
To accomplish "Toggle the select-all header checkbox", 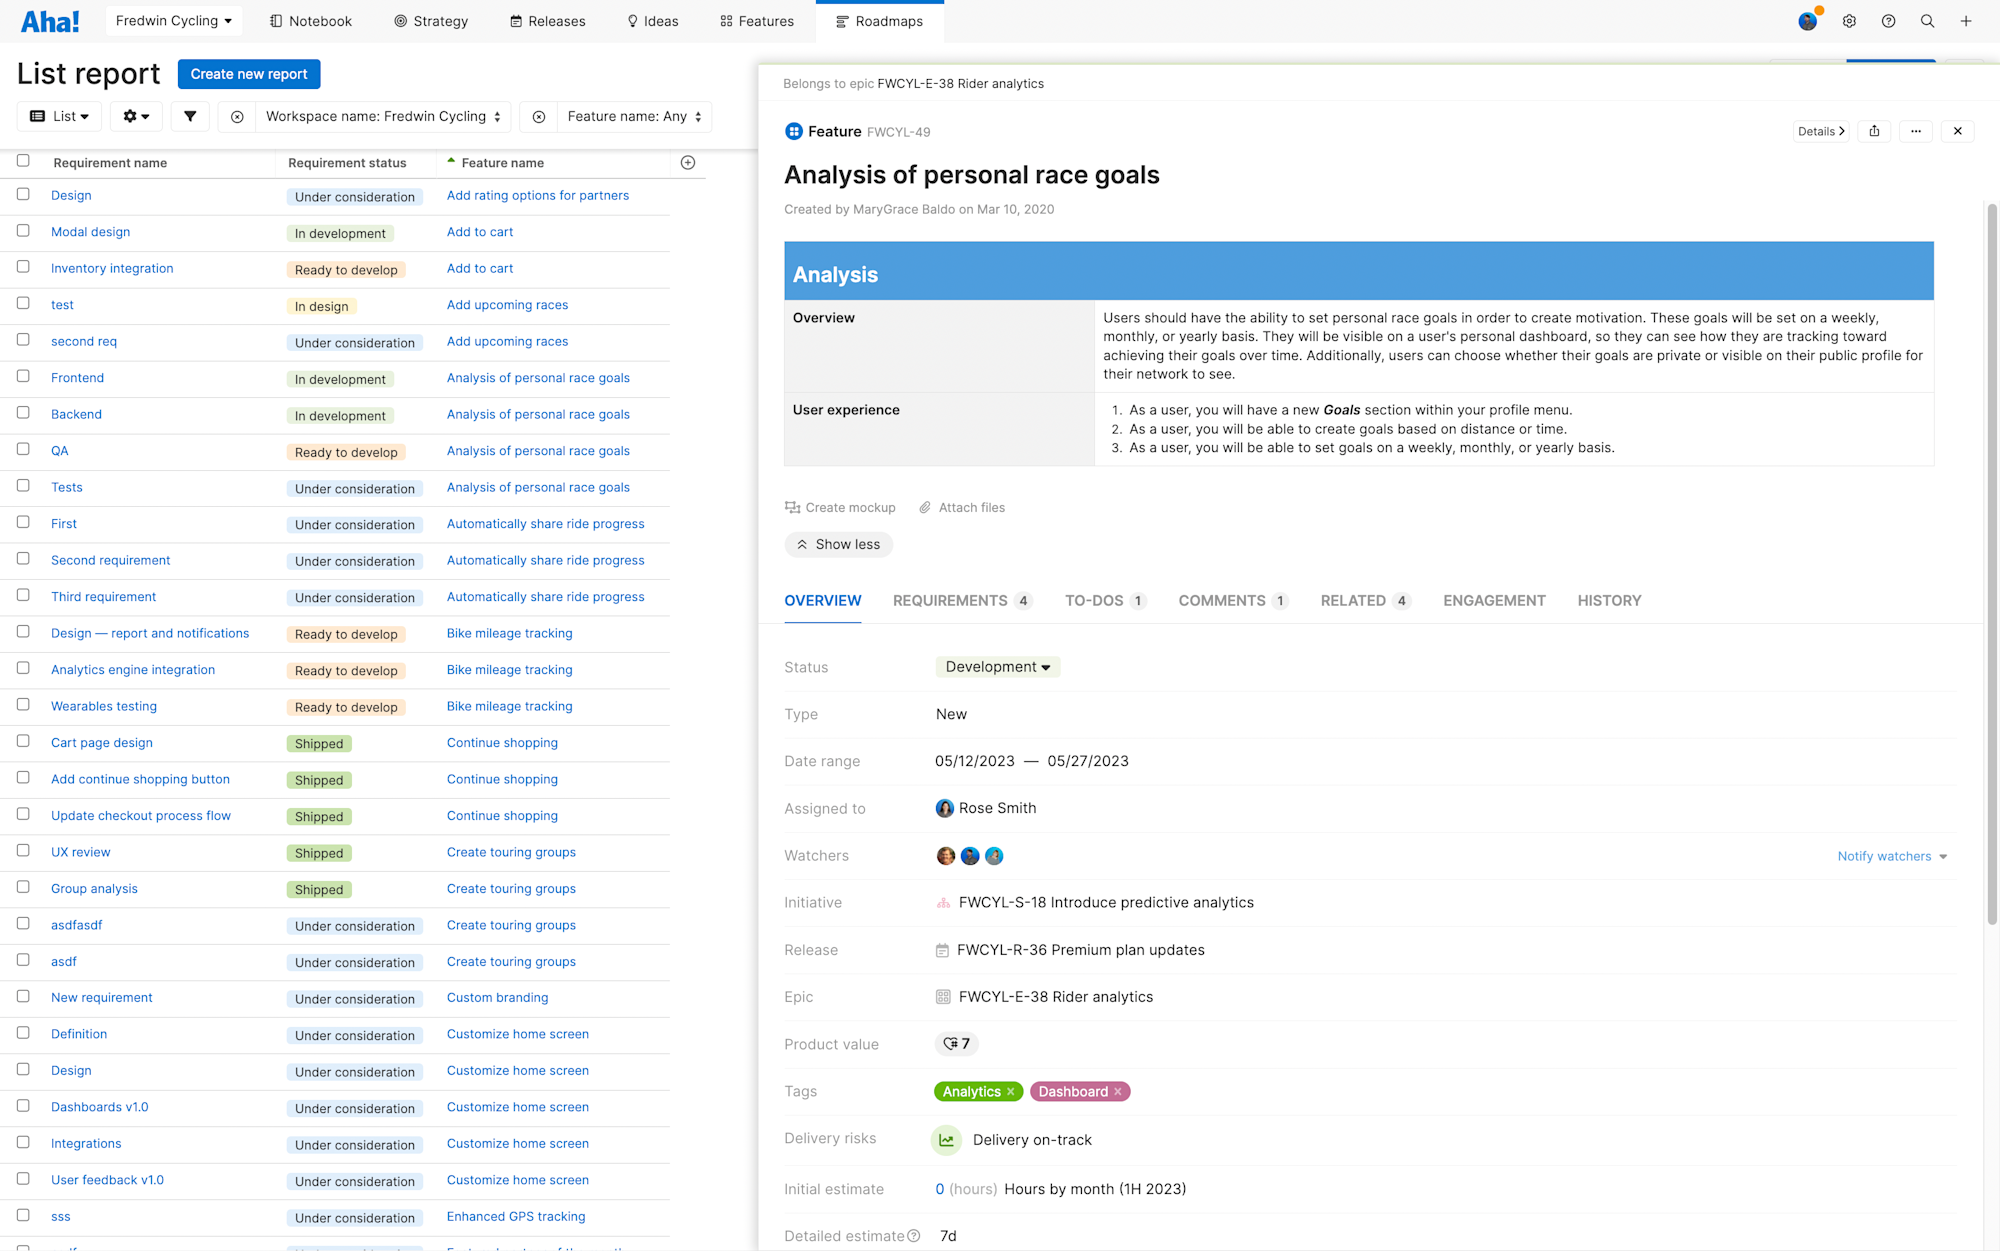I will click(x=23, y=161).
